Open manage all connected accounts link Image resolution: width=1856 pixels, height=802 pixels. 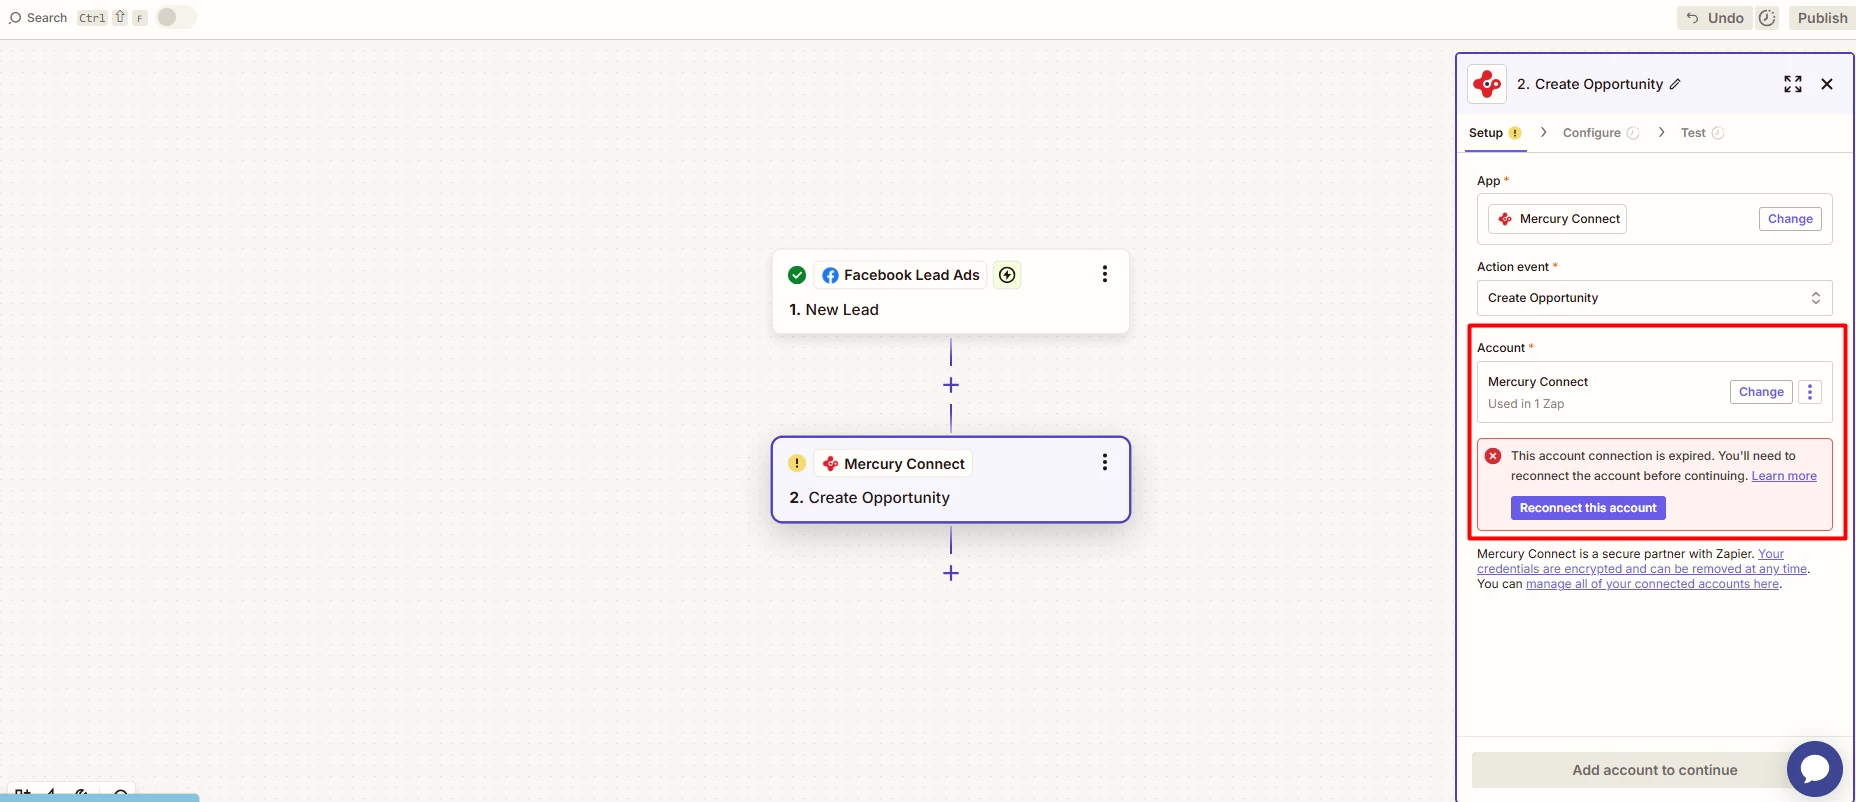[1652, 584]
